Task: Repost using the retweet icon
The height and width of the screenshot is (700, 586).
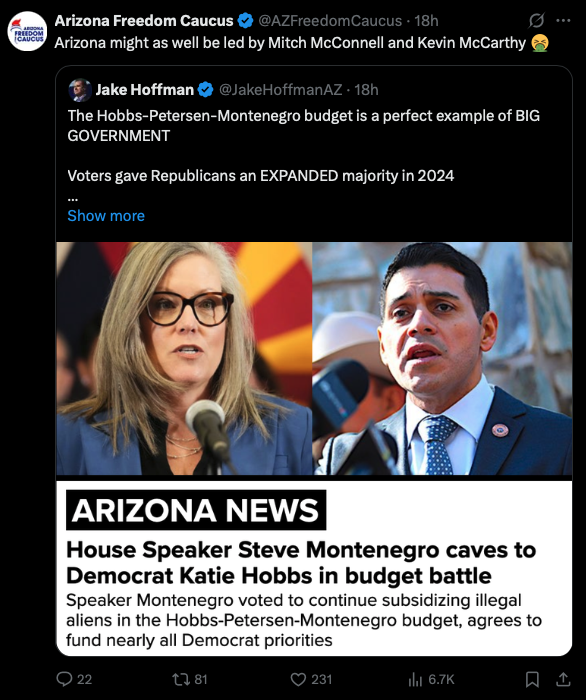Action: pyautogui.click(x=180, y=679)
